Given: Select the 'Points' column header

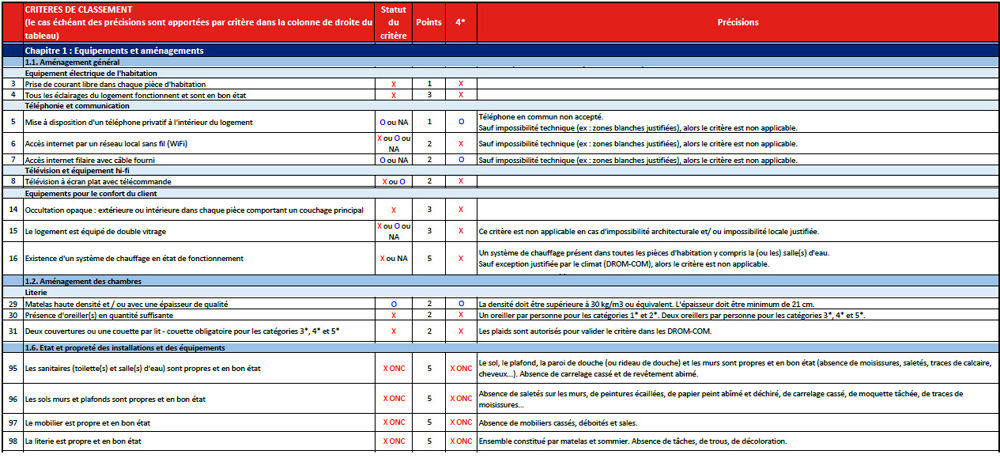Looking at the screenshot, I should [428, 22].
